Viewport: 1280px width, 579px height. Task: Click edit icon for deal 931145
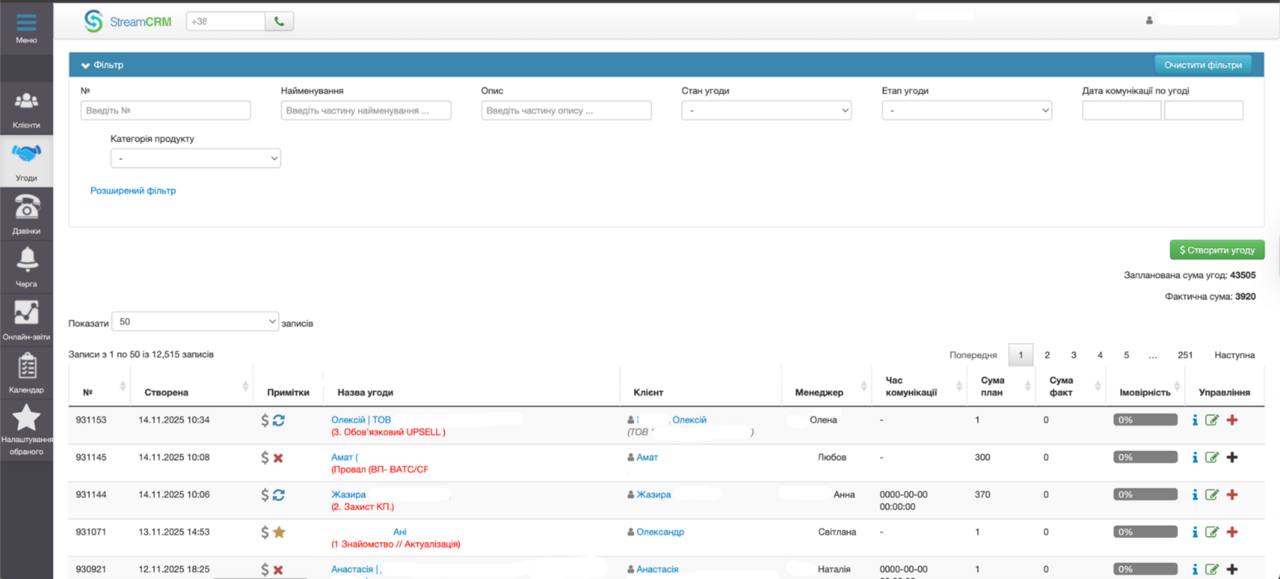pyautogui.click(x=1212, y=457)
